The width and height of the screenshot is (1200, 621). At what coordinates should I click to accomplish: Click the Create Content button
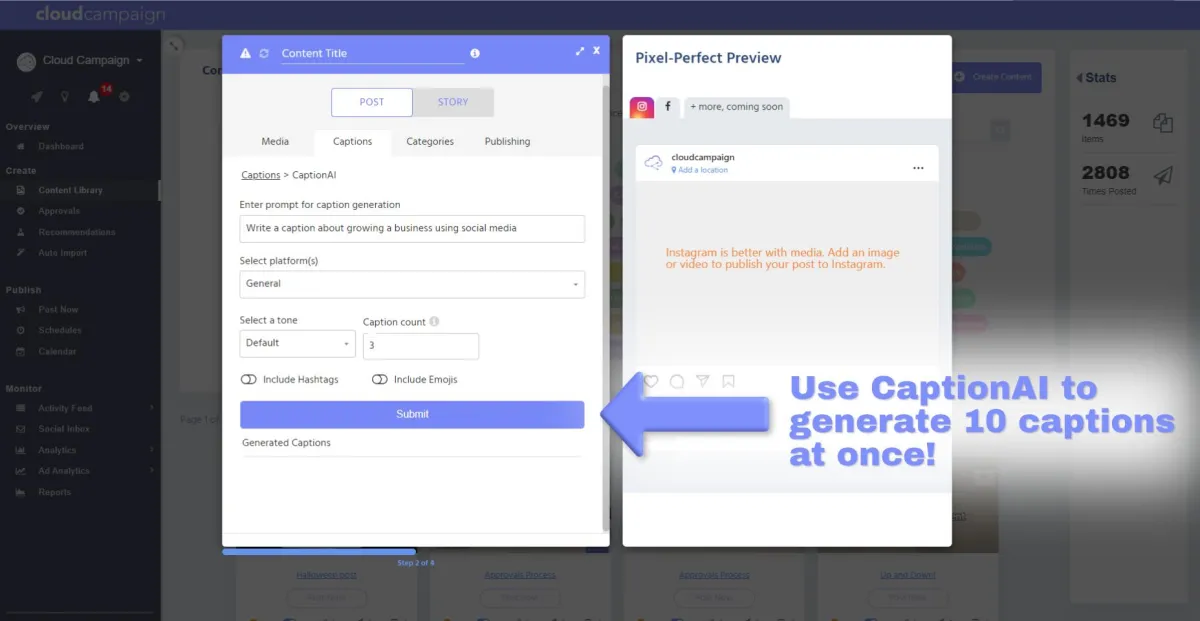(994, 78)
